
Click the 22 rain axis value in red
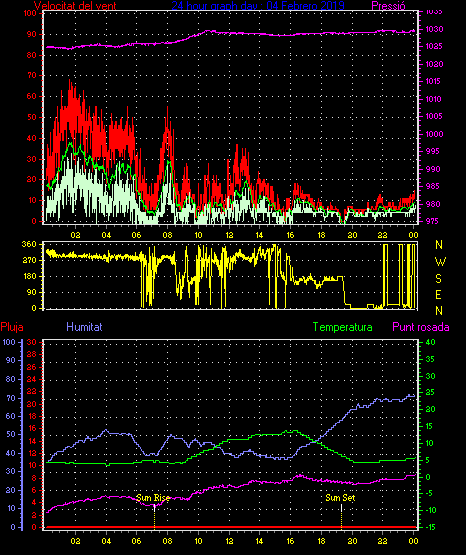coord(32,392)
